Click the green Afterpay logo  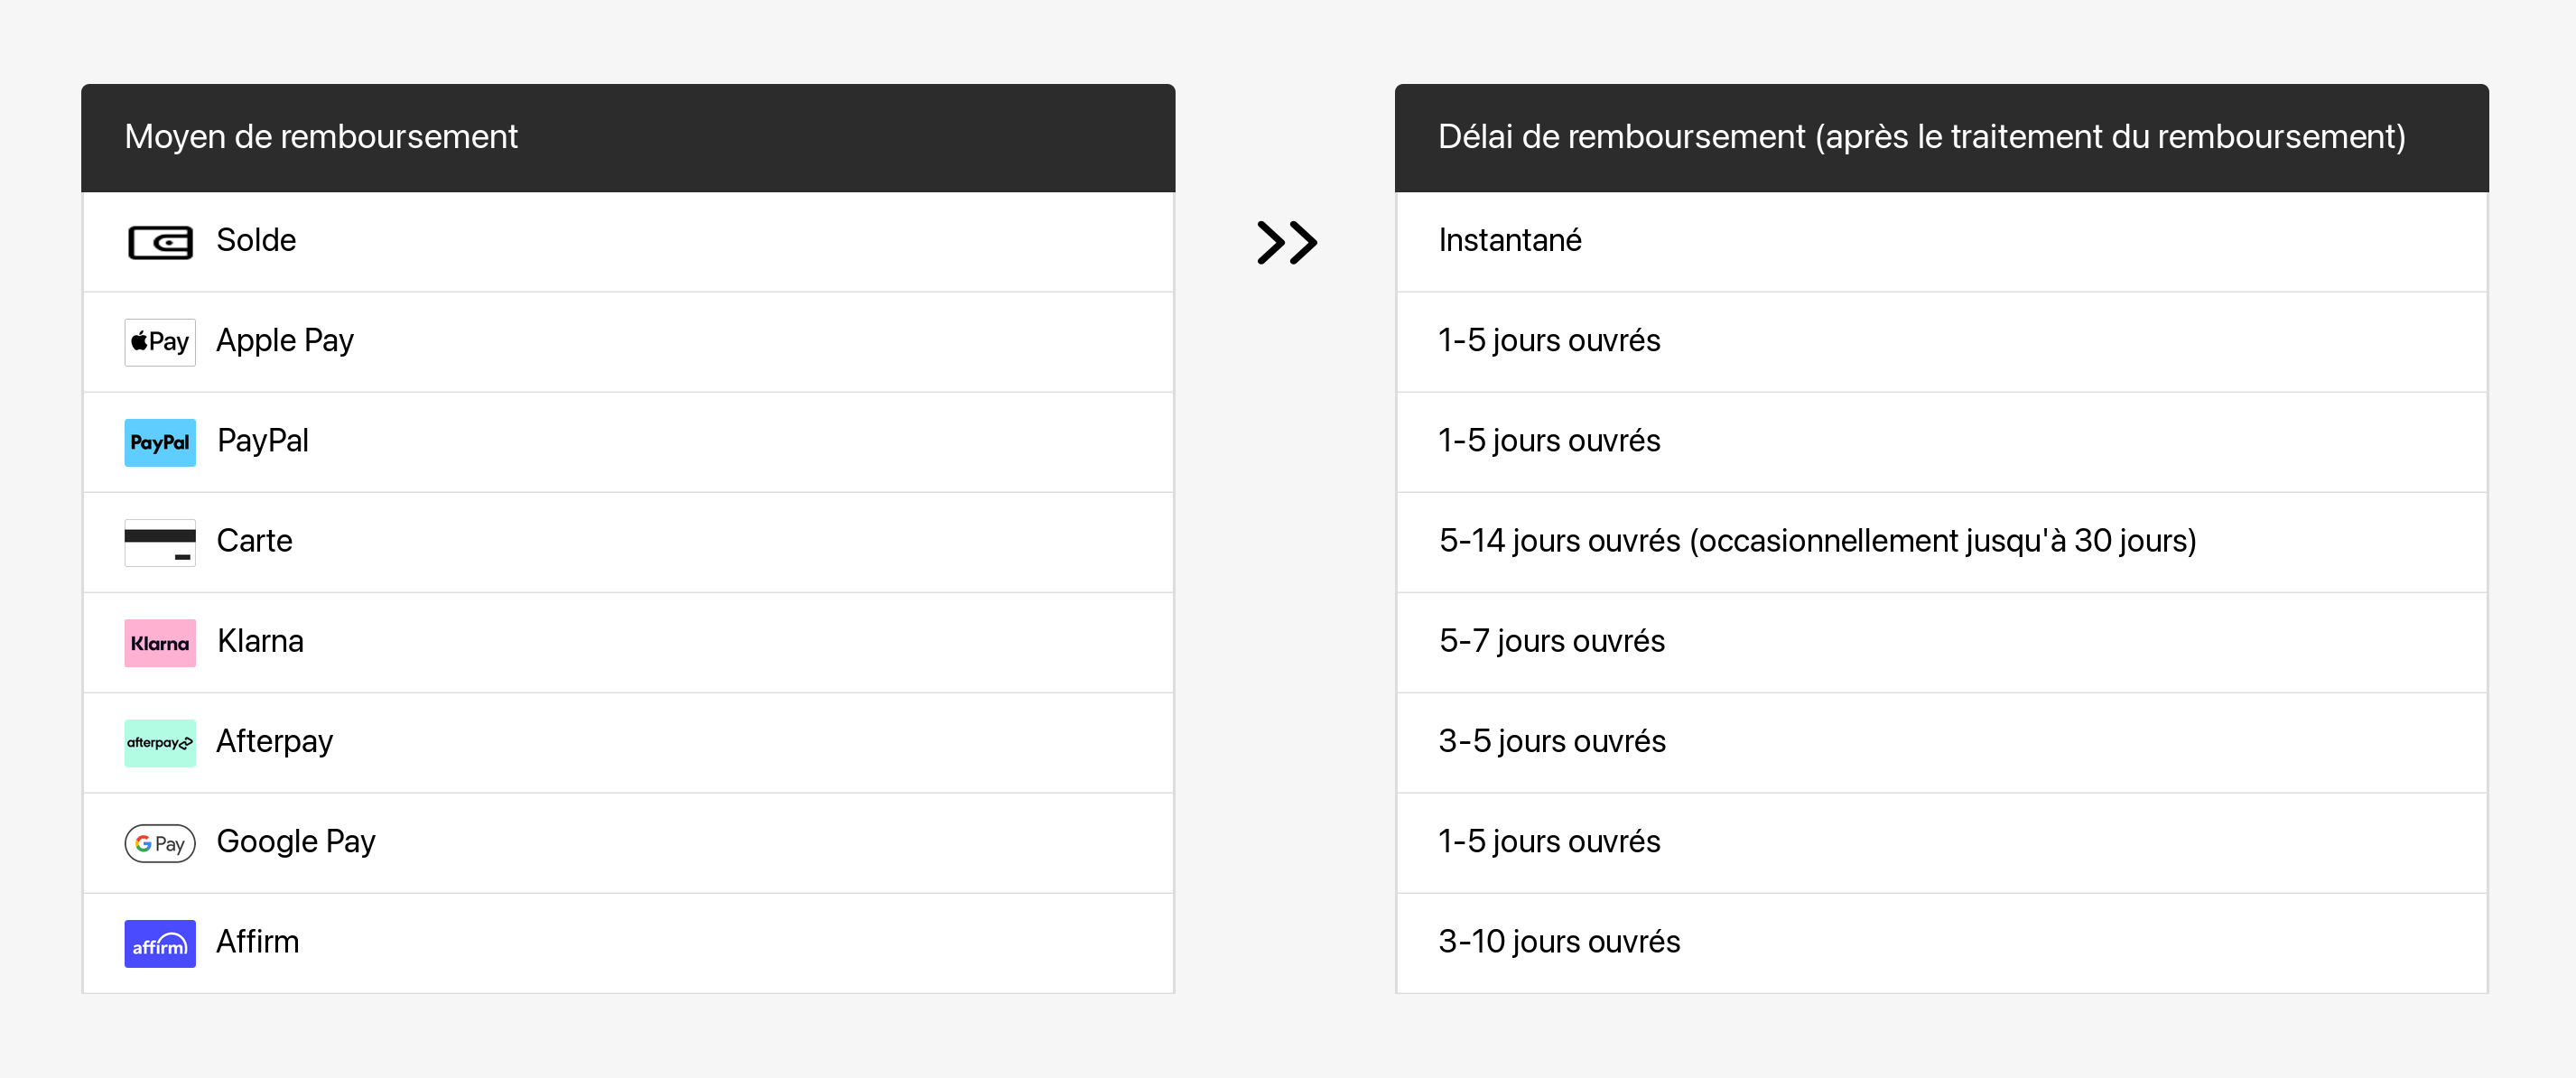click(x=160, y=743)
